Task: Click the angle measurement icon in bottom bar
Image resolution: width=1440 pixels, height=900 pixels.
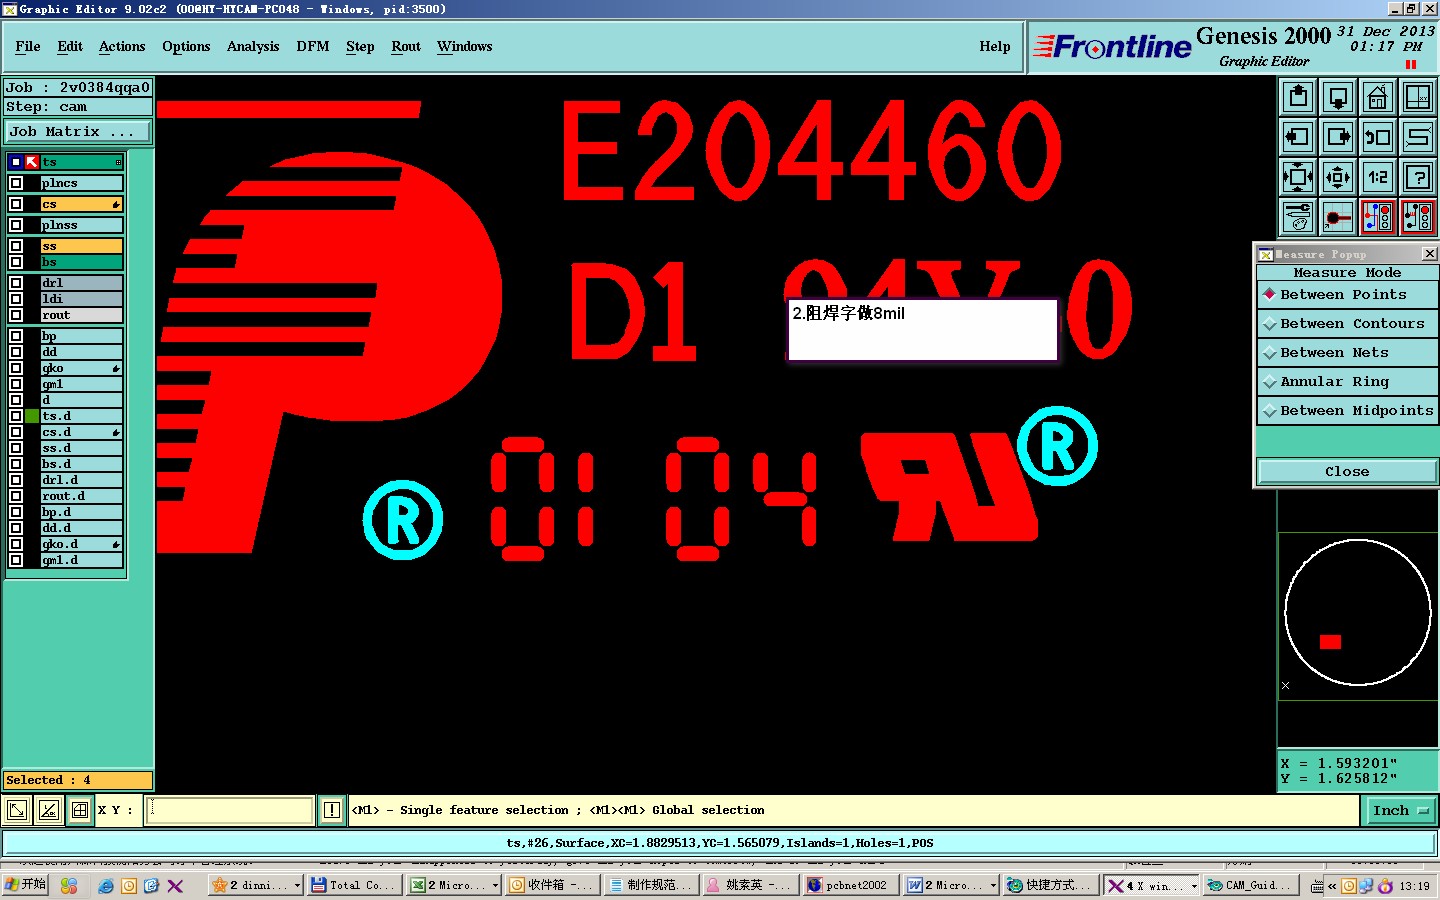Action: coord(48,810)
